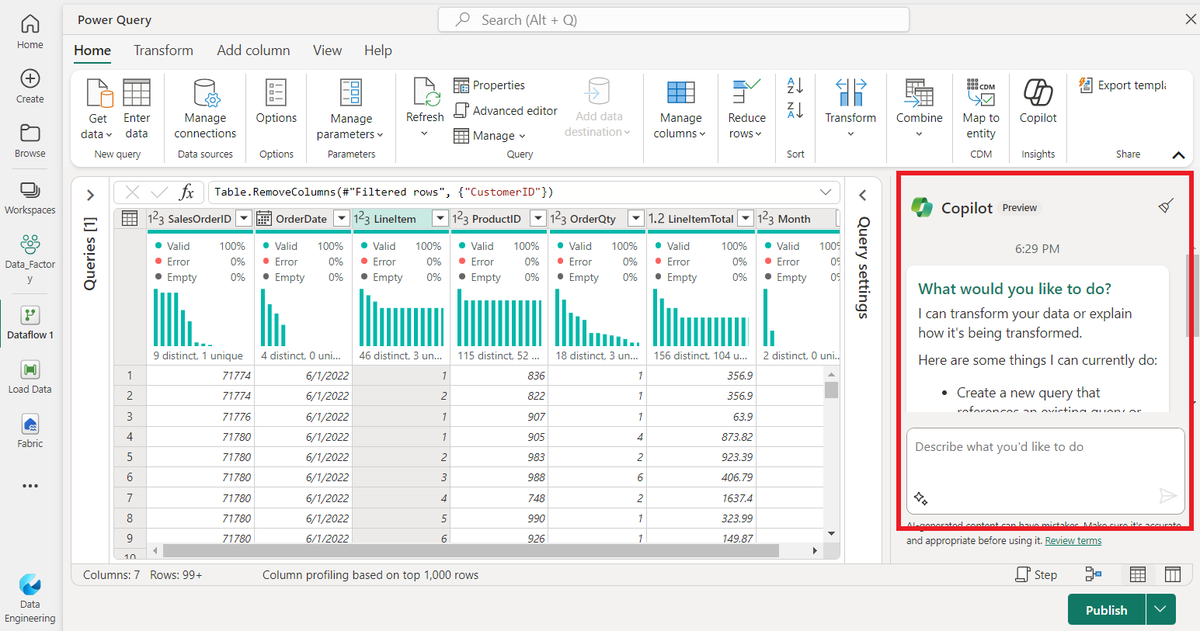Open the ProductID column filter dropdown
1200x631 pixels.
coord(537,218)
